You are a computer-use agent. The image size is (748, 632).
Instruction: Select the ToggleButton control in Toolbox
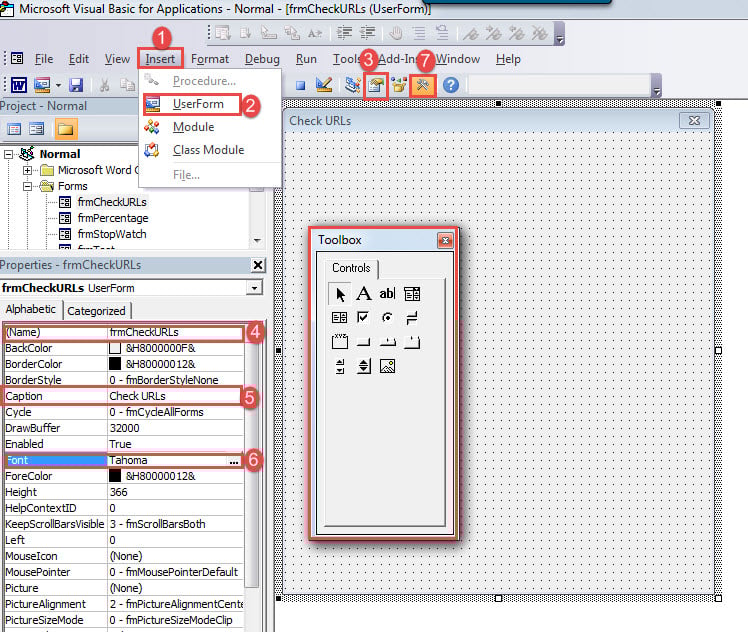tap(412, 318)
